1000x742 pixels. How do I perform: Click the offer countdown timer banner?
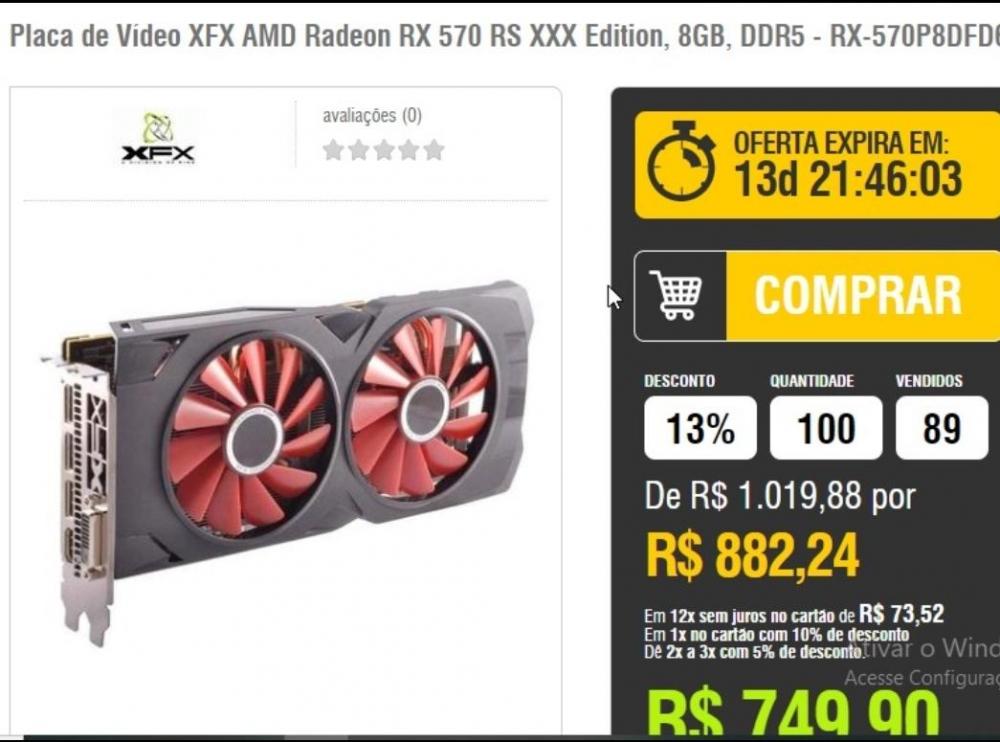coord(817,165)
